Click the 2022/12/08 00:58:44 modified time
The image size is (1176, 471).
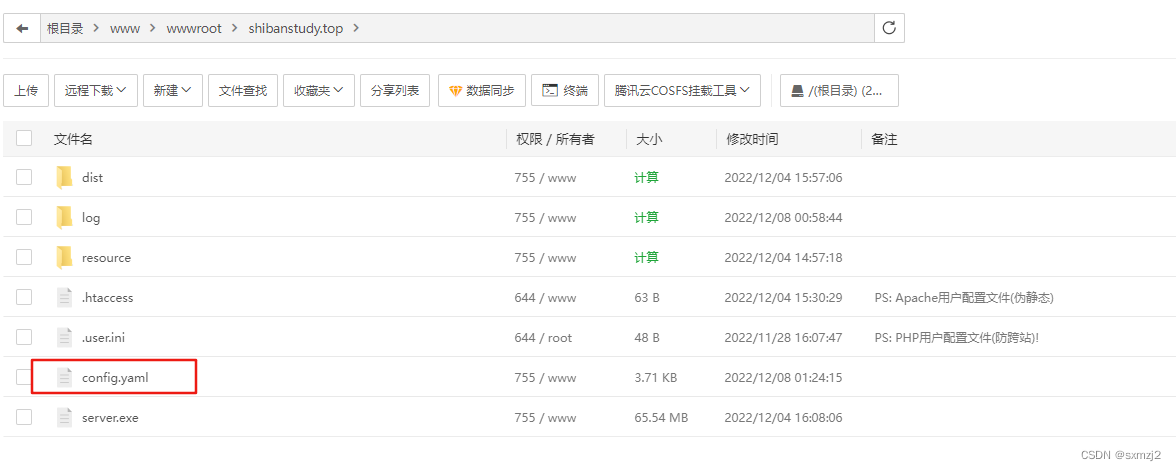[783, 218]
